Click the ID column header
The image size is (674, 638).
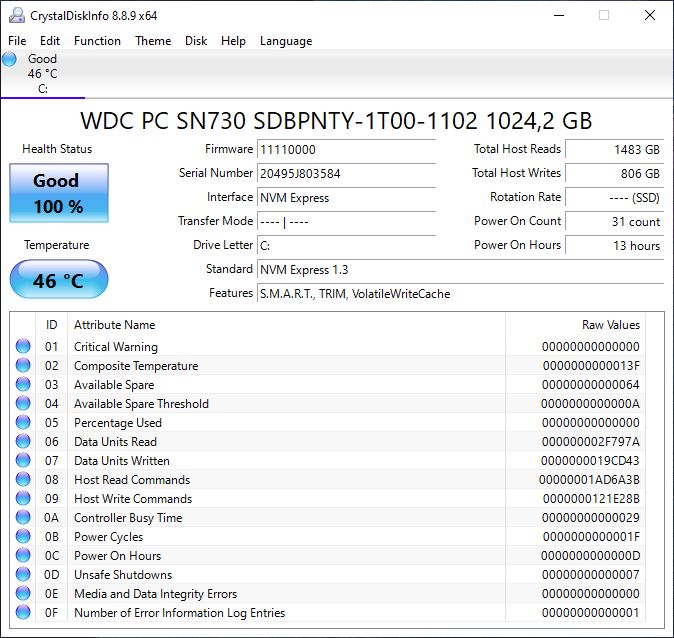click(x=51, y=325)
